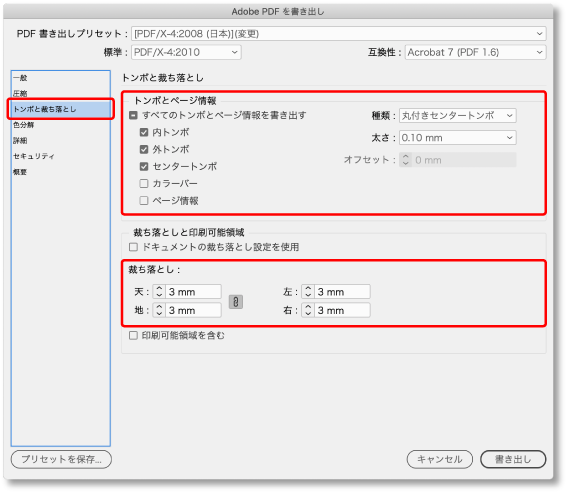Uncheck the 外トンボ checkbox

[144, 149]
